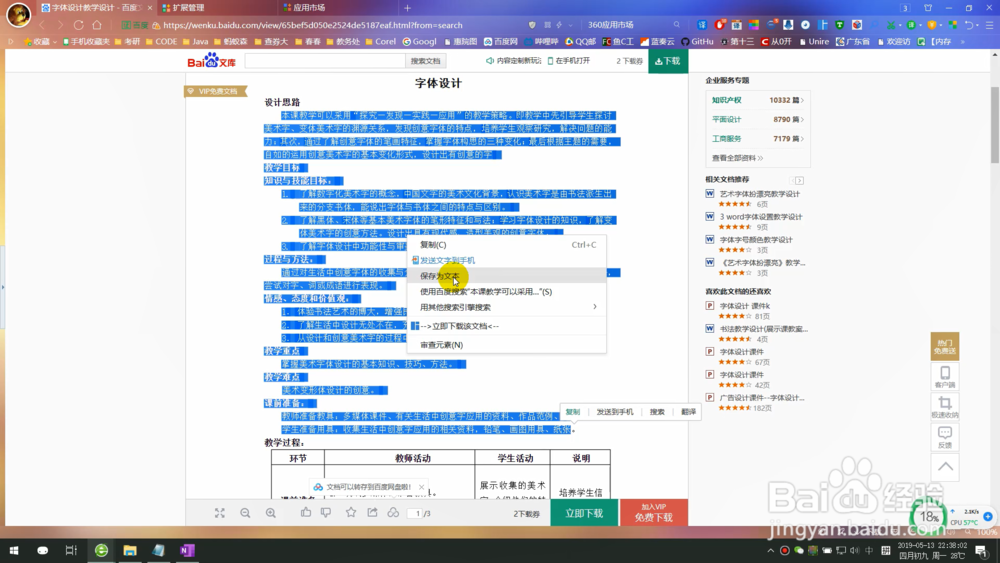Open 平面设计 8790篇 category

[x=757, y=119]
